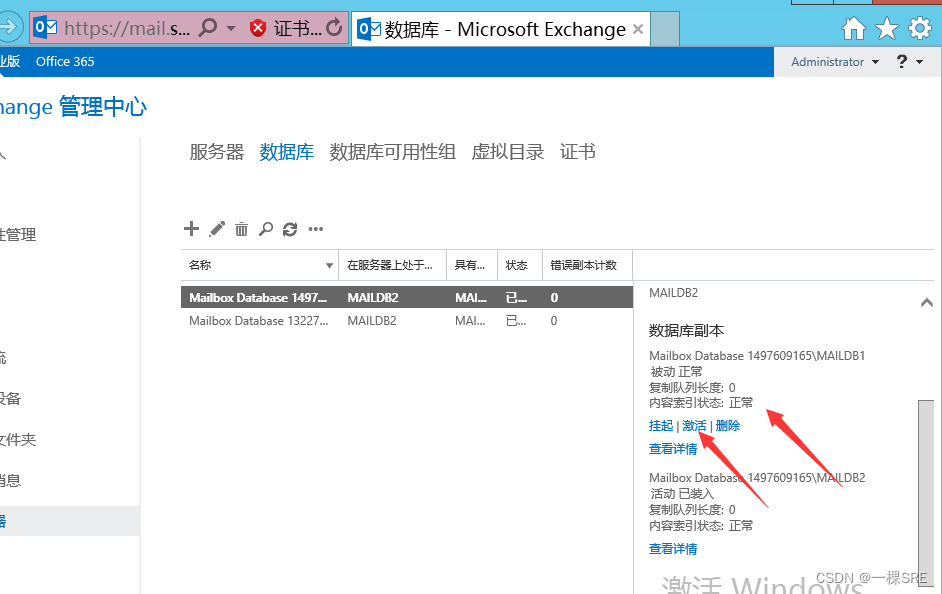
Task: Open a new browser tab
Action: 665,29
